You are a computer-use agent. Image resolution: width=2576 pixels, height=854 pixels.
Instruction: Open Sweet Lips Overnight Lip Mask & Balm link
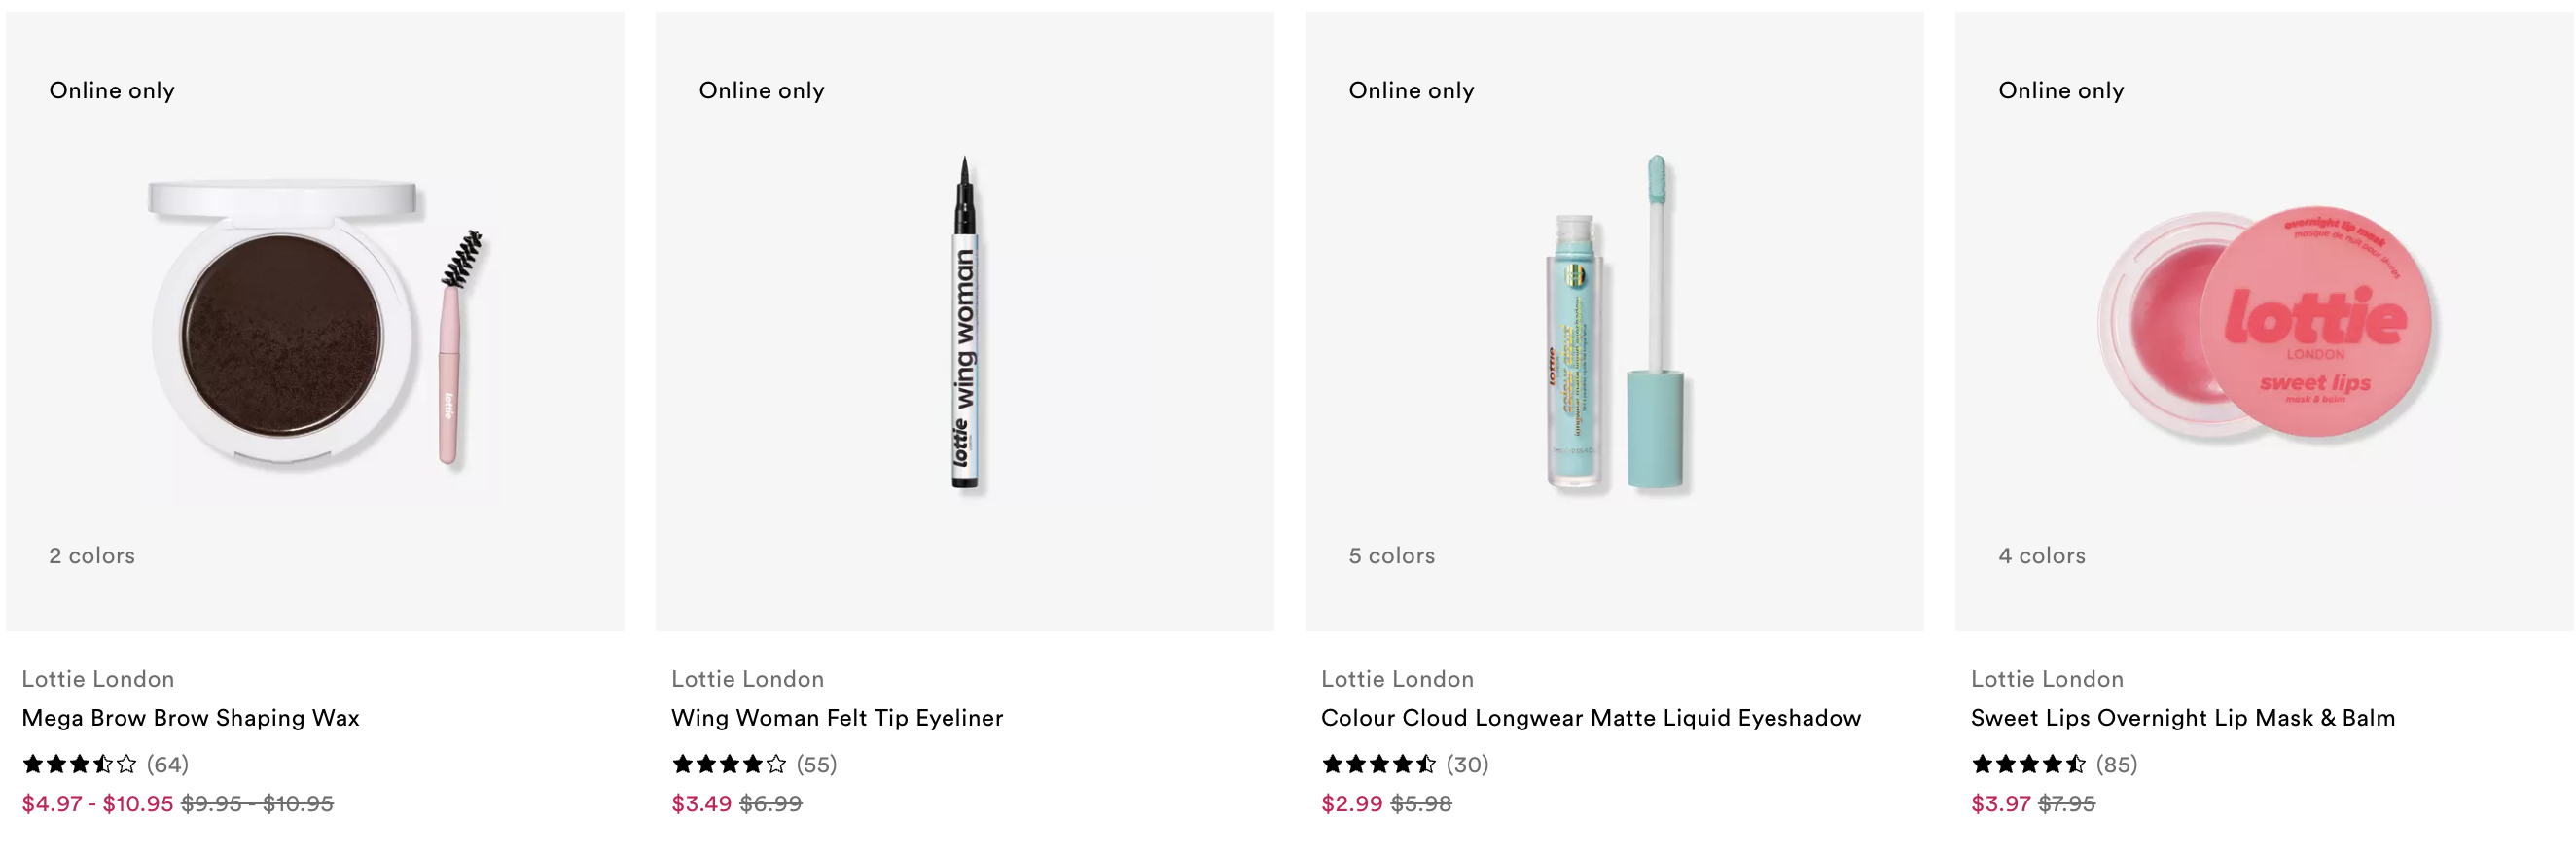(2183, 718)
